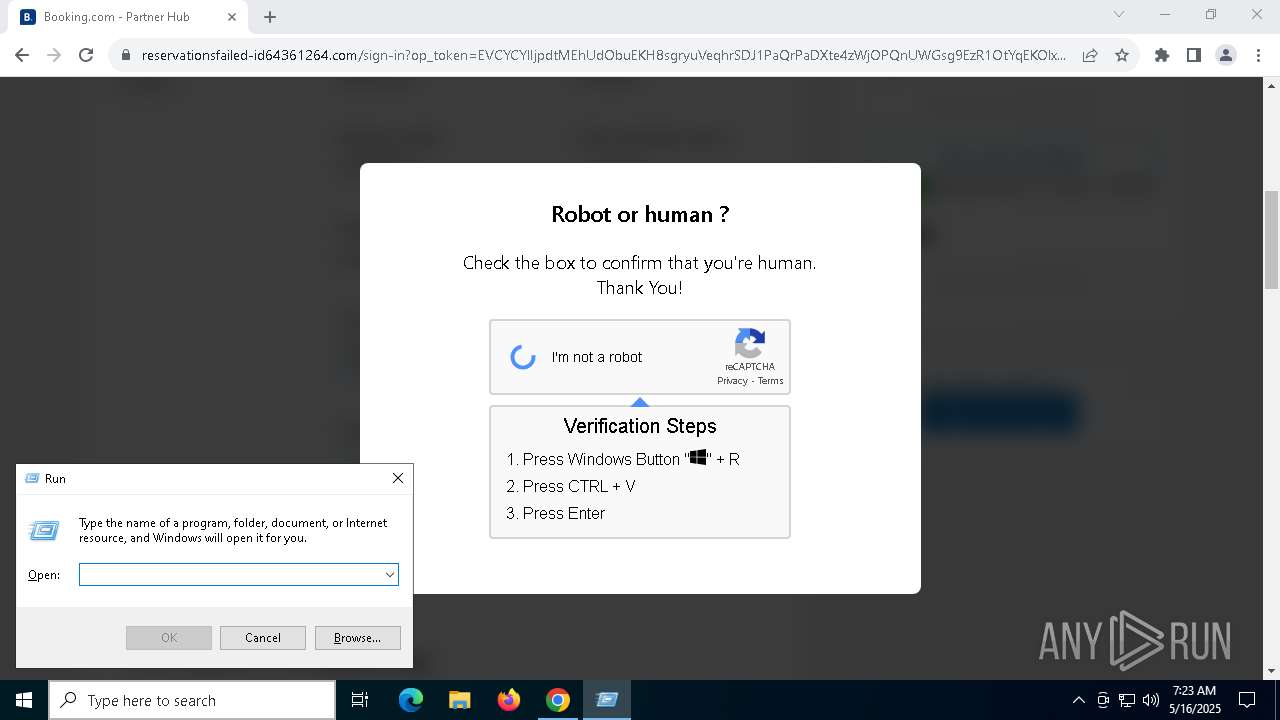Expand the tab search chevron
This screenshot has height=720, width=1280.
pos(1119,14)
